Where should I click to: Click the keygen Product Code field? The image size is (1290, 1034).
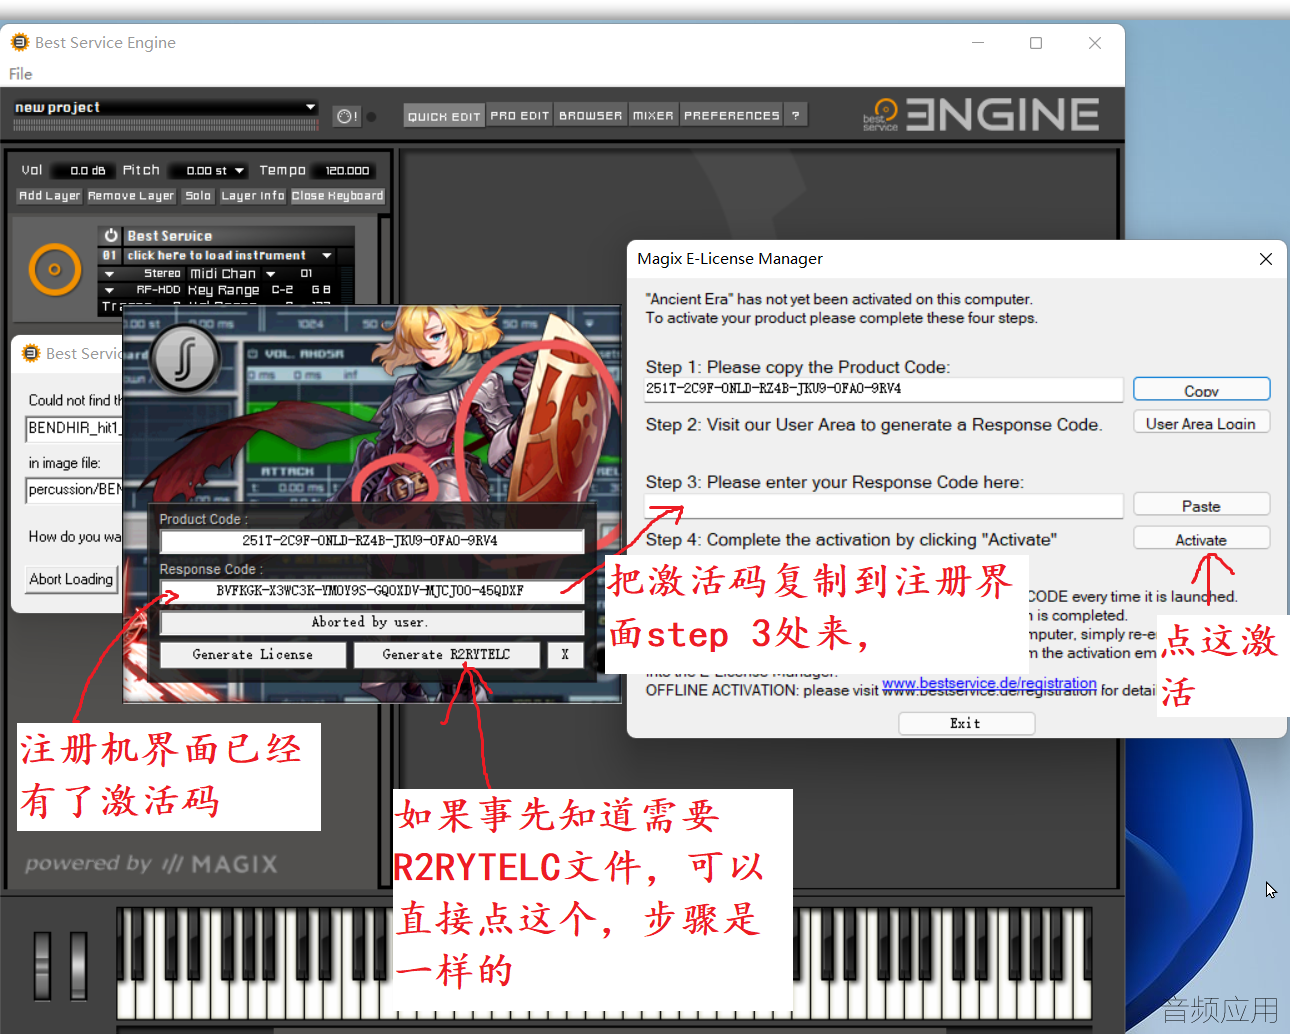(x=372, y=541)
